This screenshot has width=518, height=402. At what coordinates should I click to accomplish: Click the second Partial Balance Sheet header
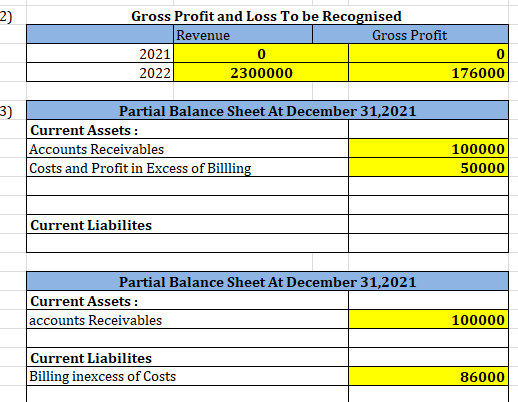click(267, 282)
